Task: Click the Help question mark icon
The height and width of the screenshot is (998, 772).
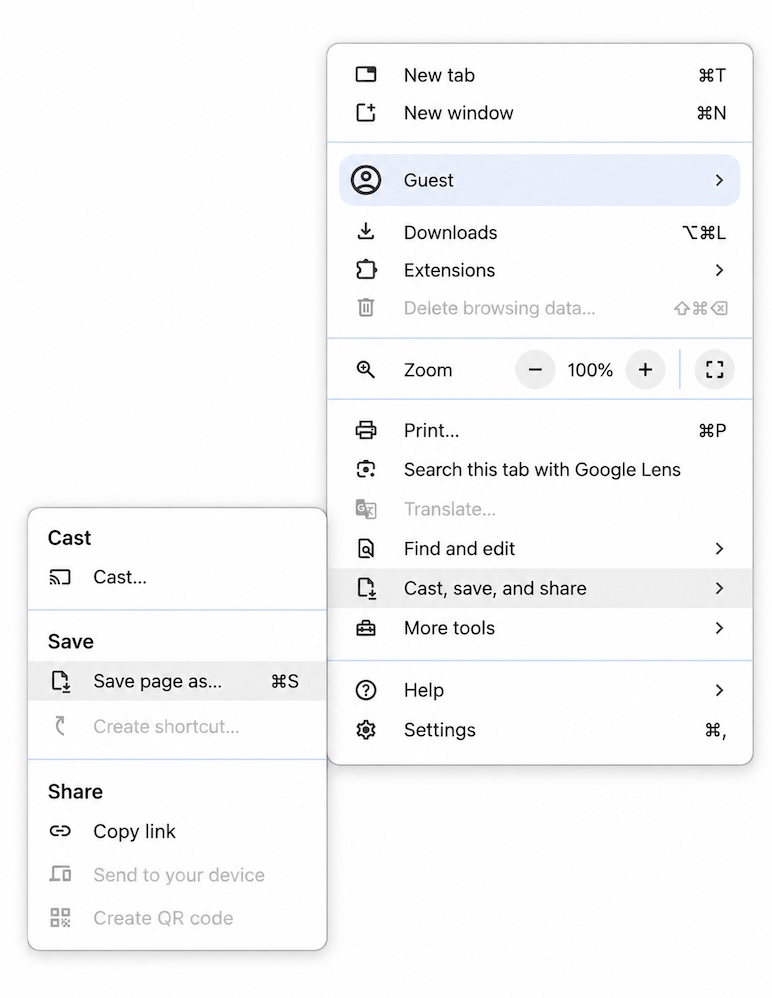Action: 366,690
